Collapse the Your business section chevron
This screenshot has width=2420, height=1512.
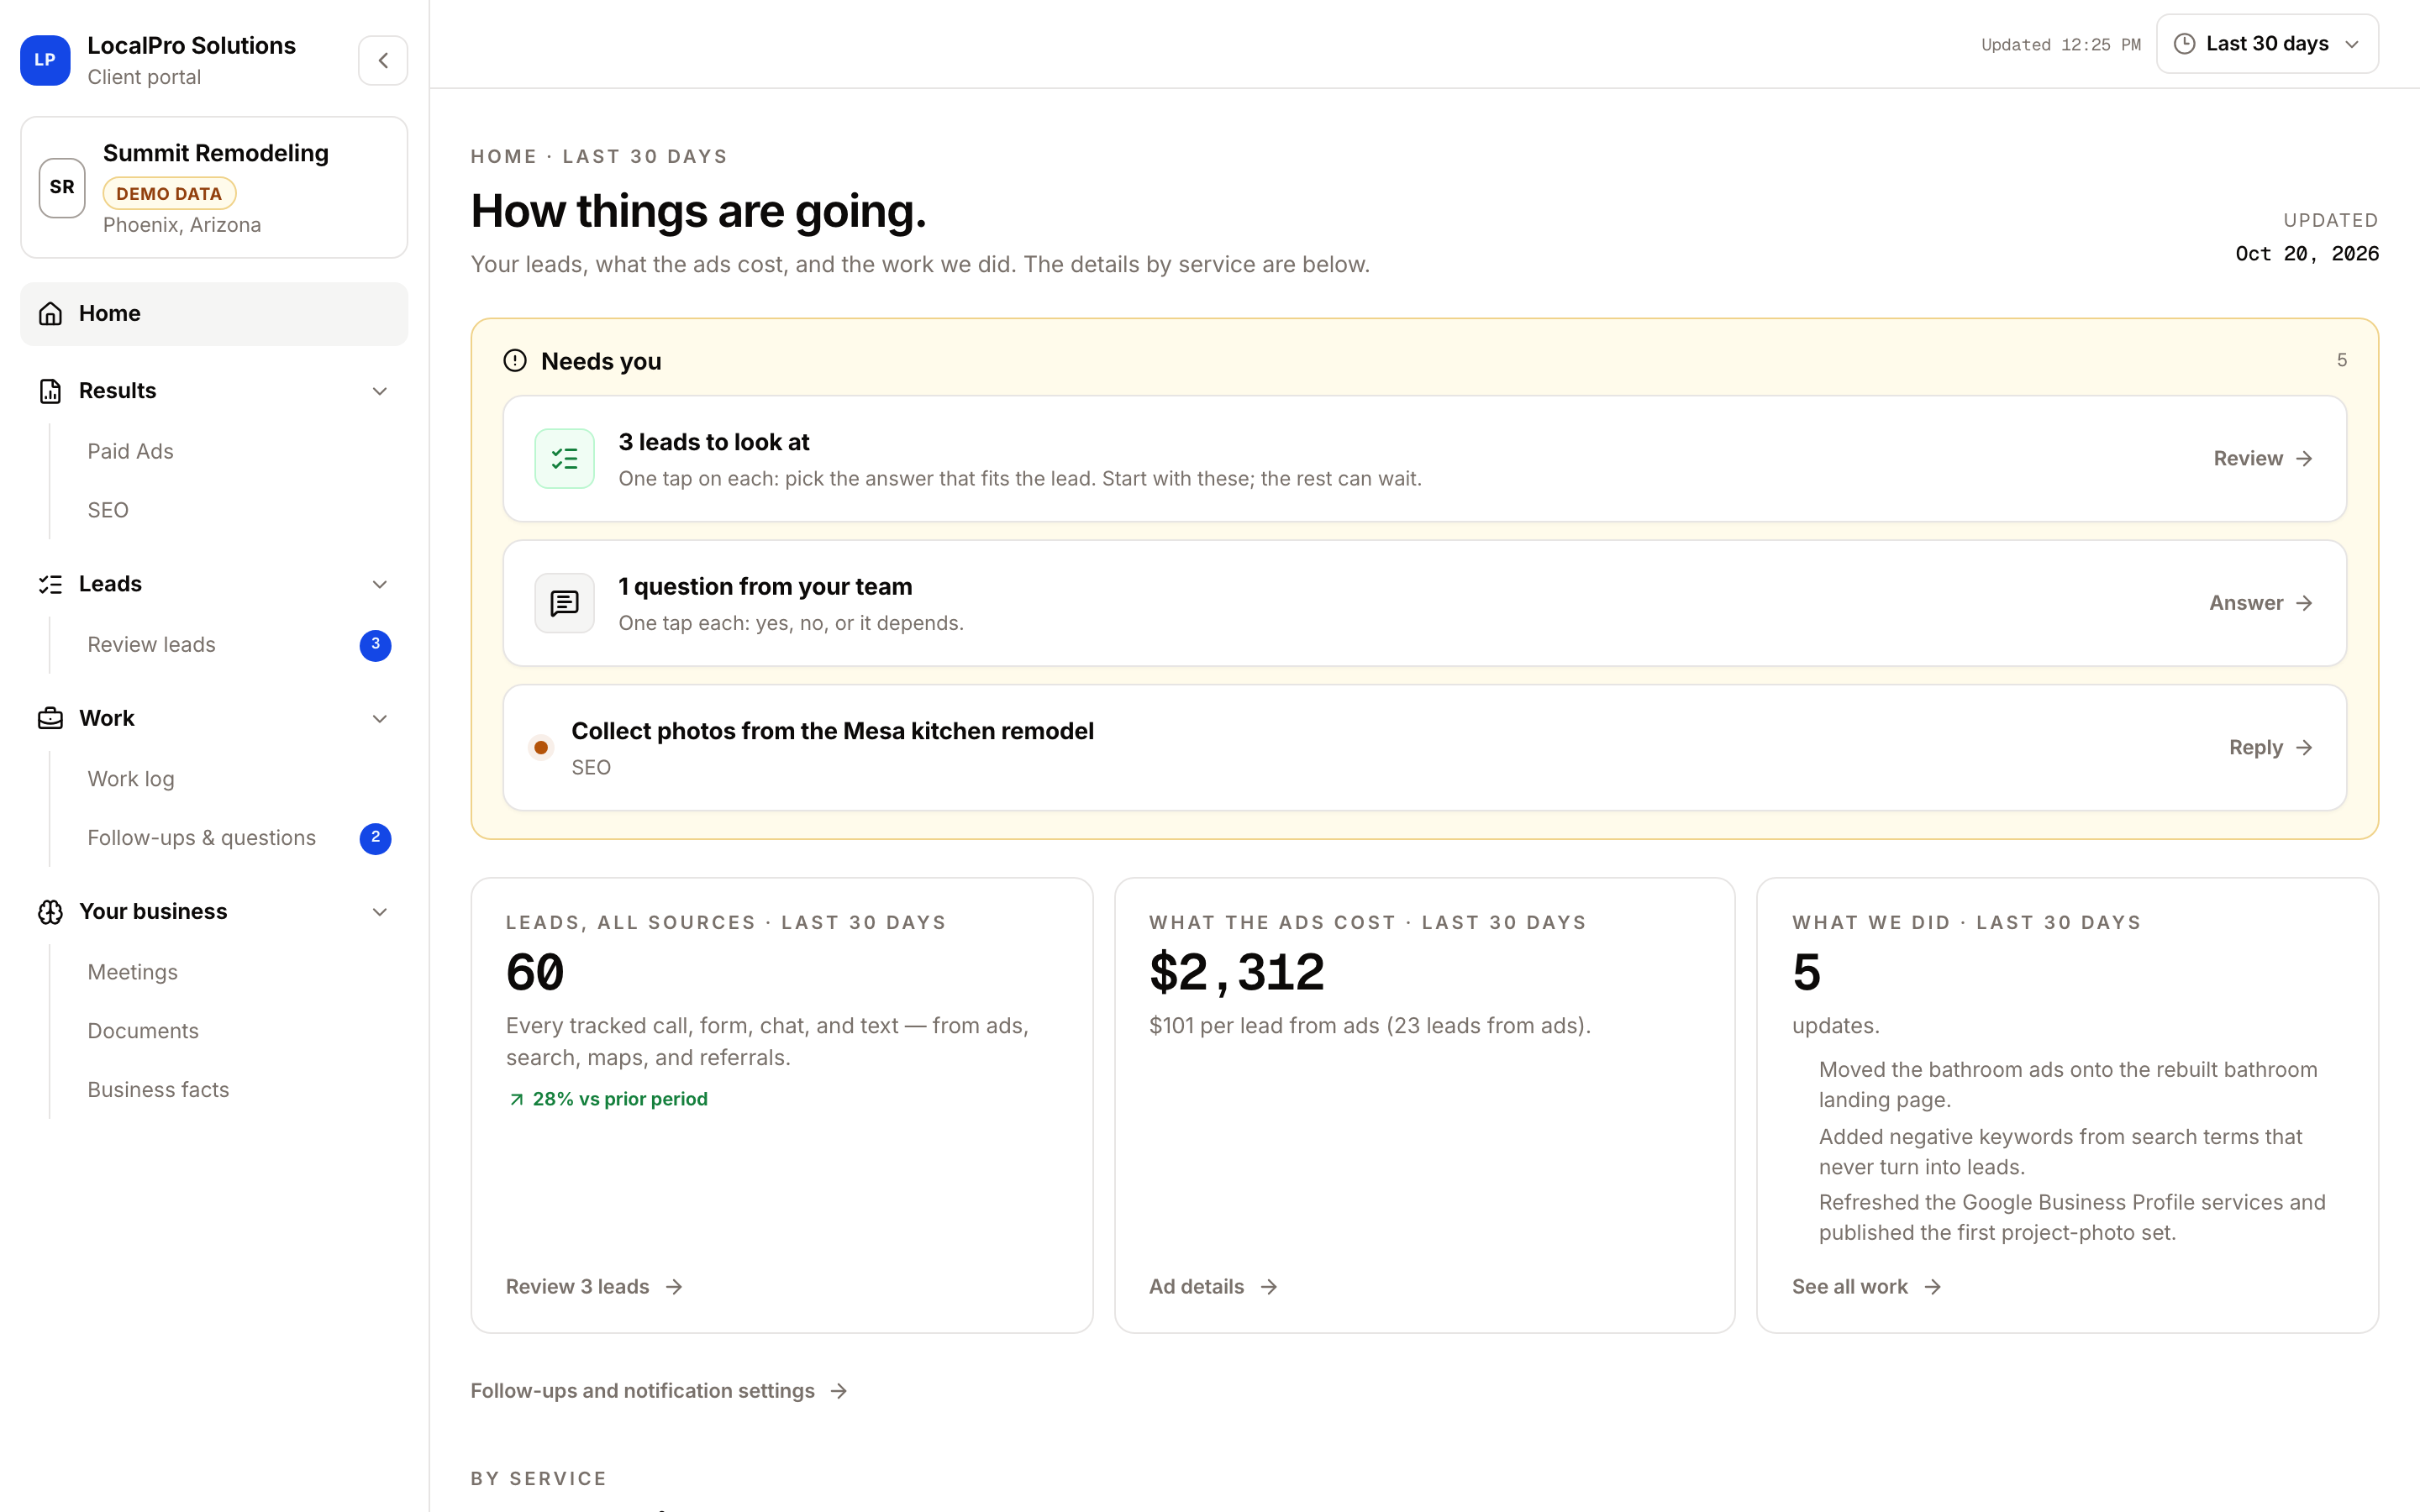[x=380, y=912]
